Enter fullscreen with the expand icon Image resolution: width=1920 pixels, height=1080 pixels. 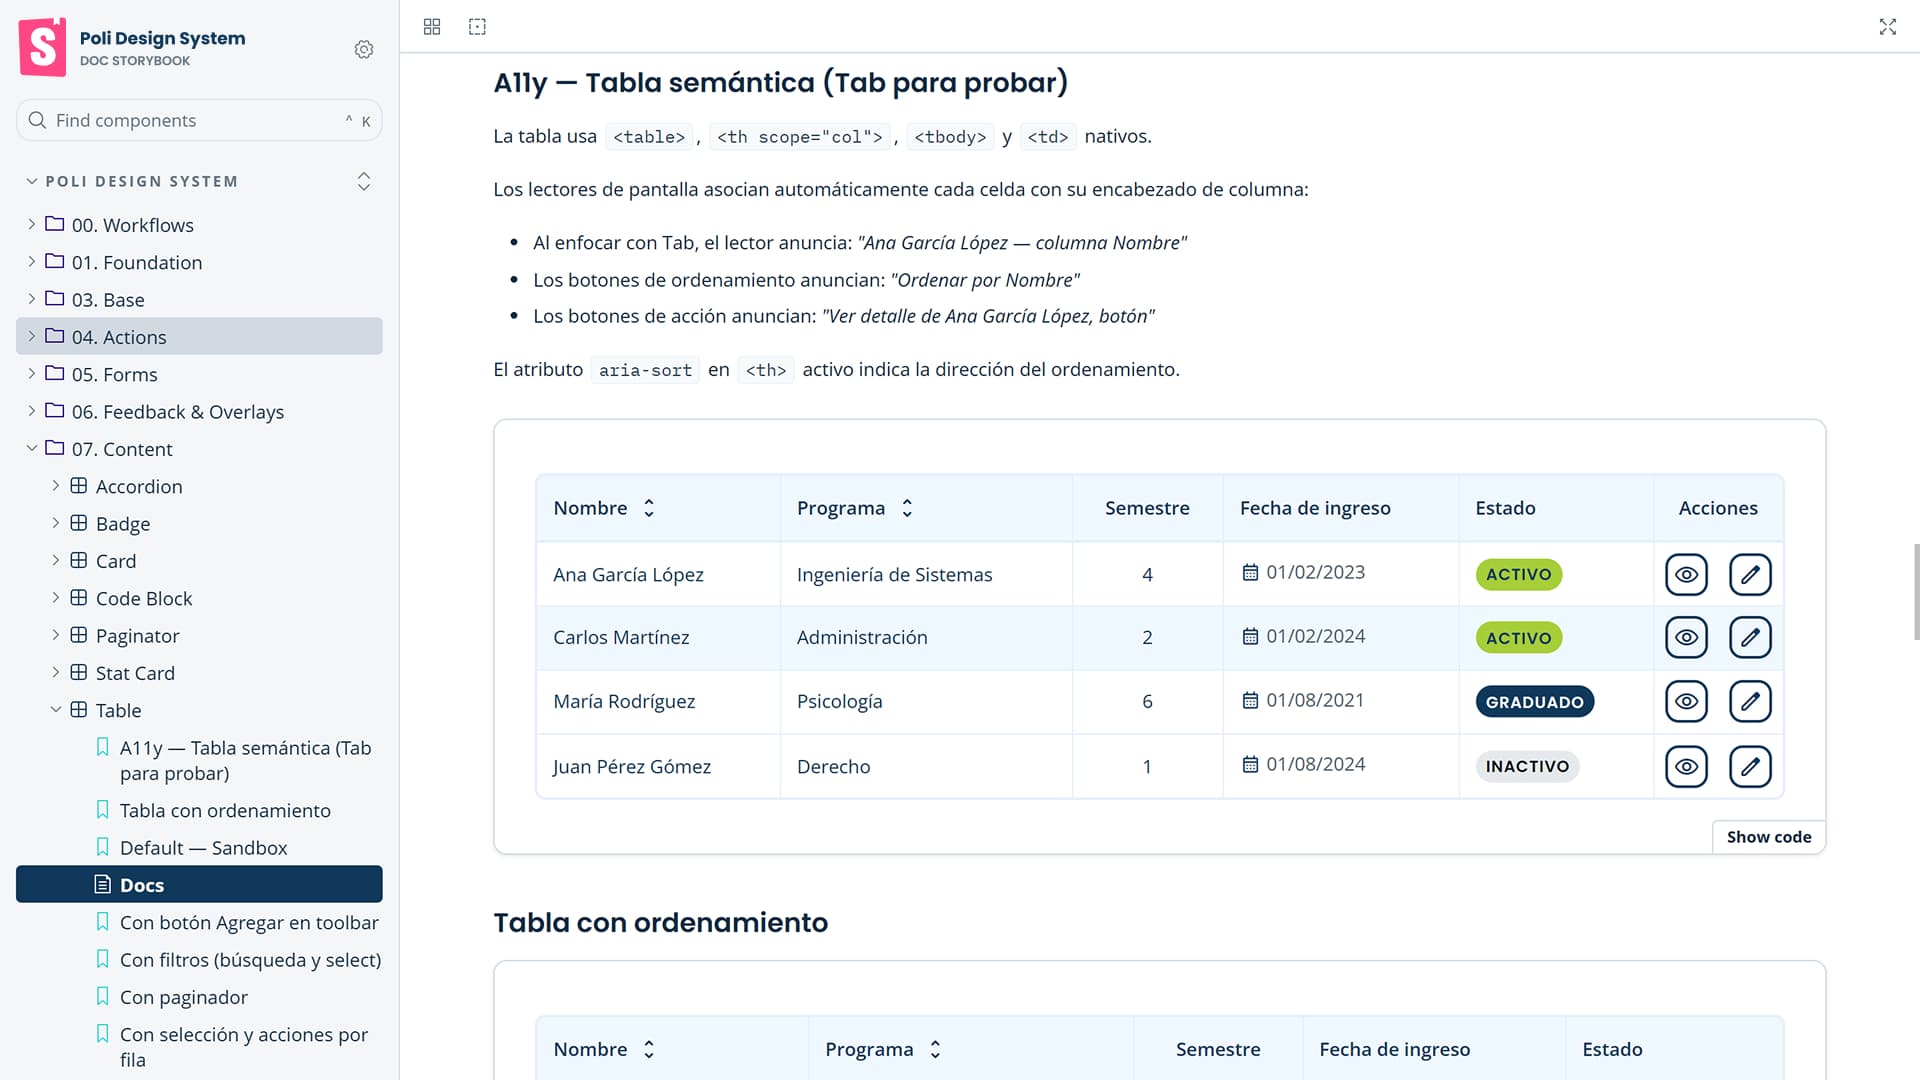coord(1887,27)
